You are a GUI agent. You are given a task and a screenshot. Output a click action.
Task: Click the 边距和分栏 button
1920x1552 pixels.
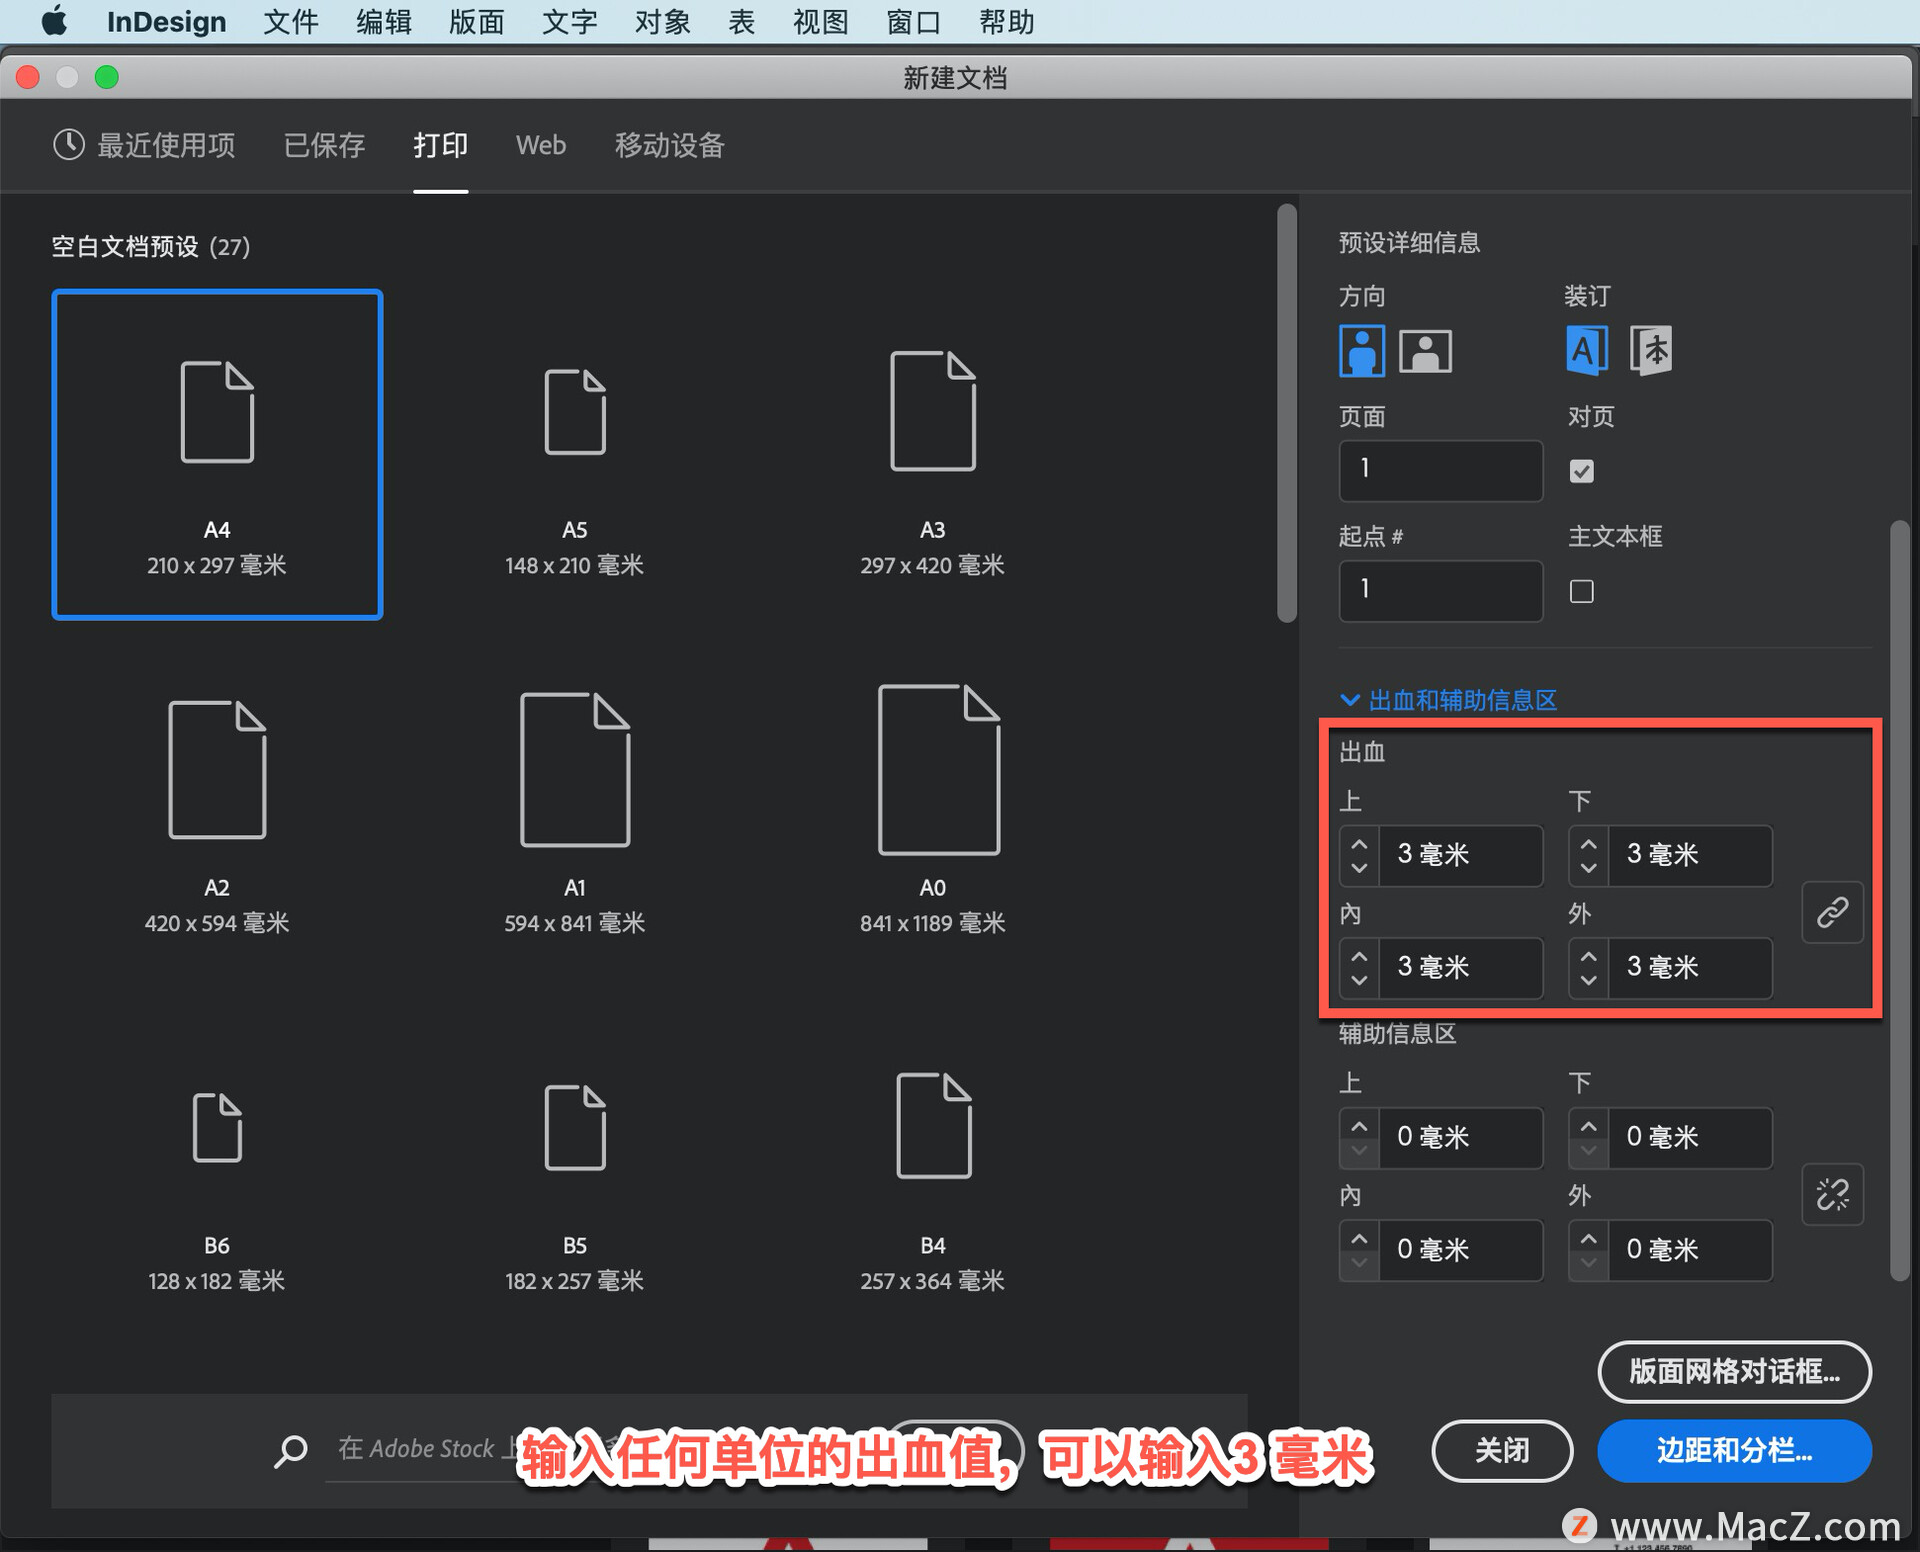(1734, 1450)
